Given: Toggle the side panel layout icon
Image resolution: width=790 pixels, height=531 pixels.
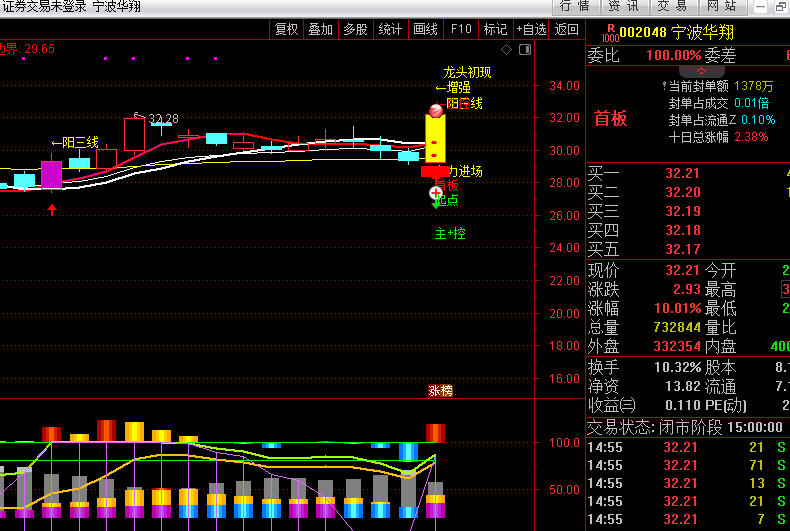Looking at the screenshot, I should pos(524,48).
